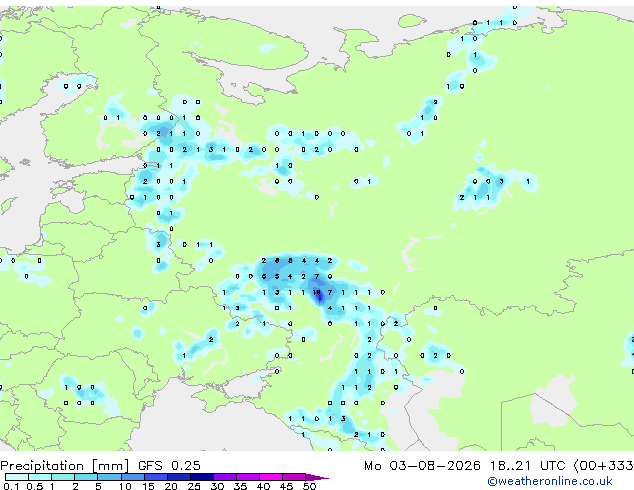Select the 0.5–1 mm legend color swatch
Image resolution: width=634 pixels, height=490 pixels.
[x=40, y=477]
